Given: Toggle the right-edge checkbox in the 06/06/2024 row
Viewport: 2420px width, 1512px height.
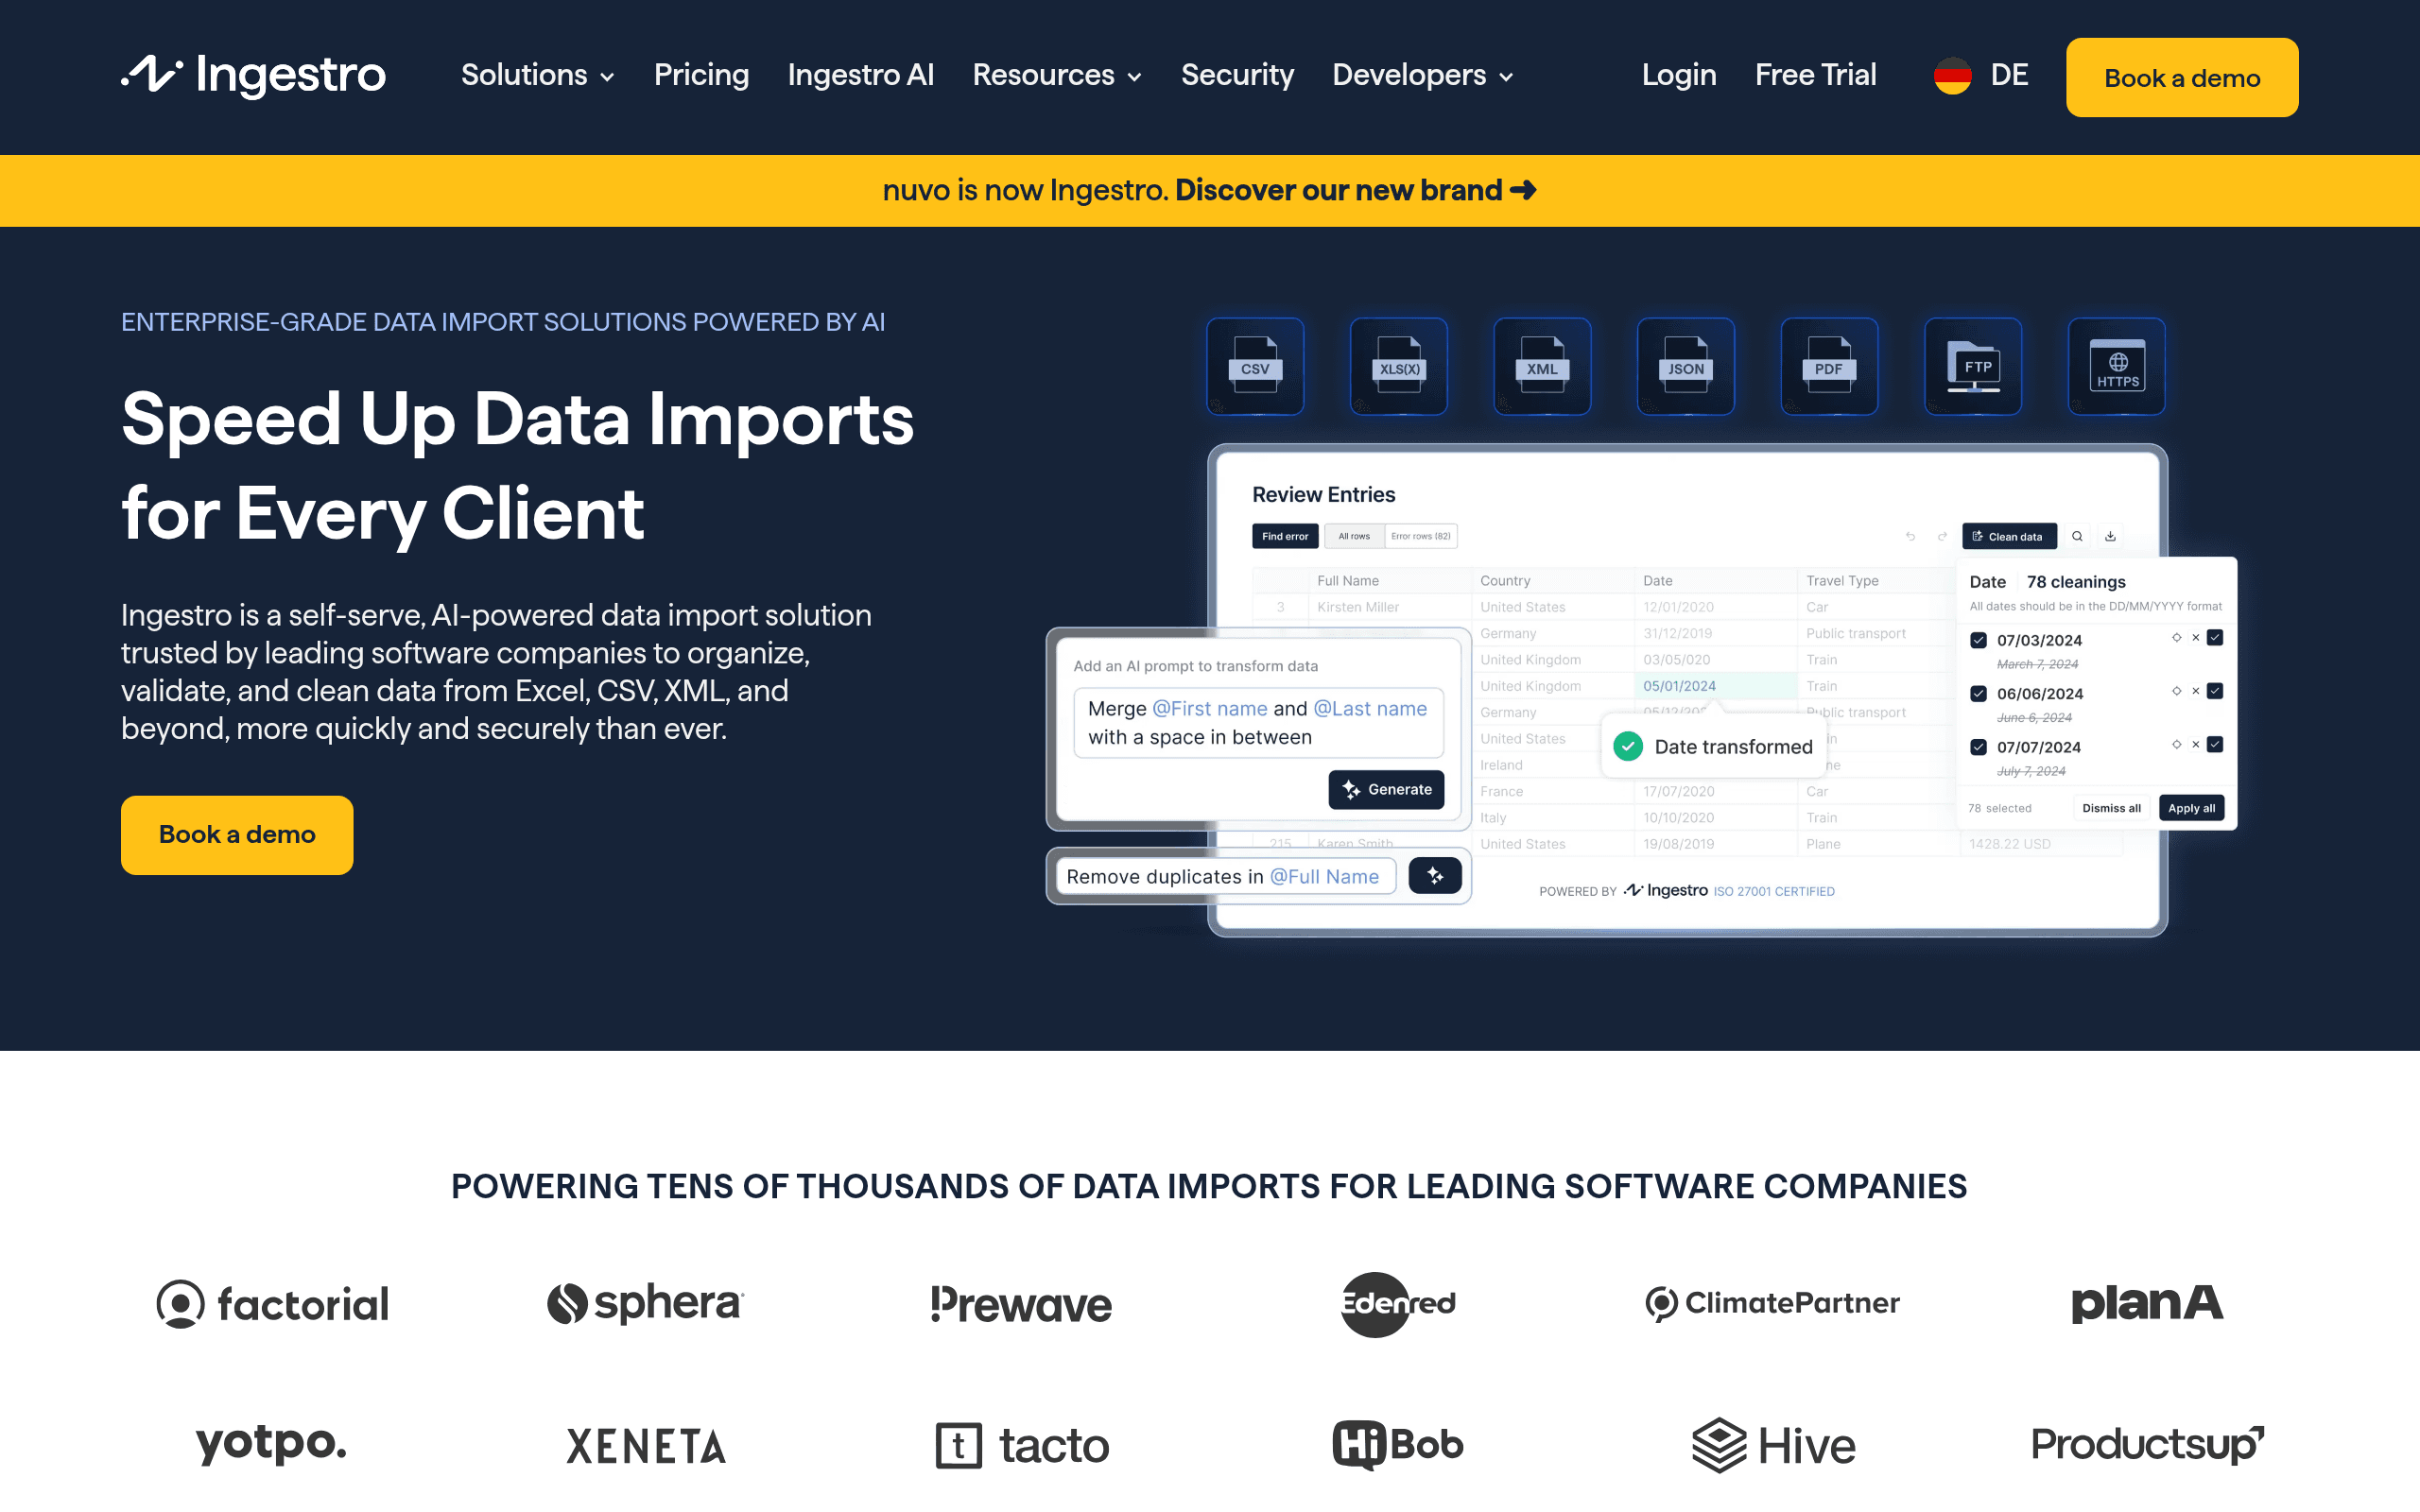Looking at the screenshot, I should click(x=2215, y=691).
